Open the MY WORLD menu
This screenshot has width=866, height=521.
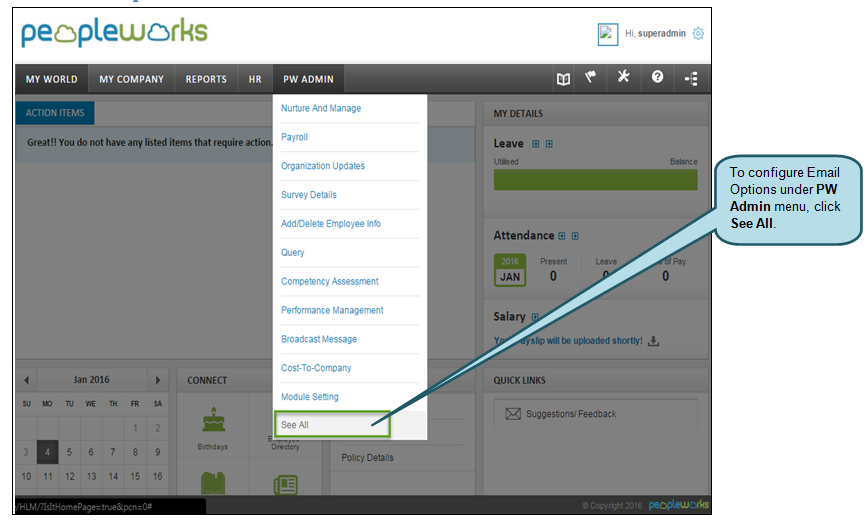(x=51, y=79)
